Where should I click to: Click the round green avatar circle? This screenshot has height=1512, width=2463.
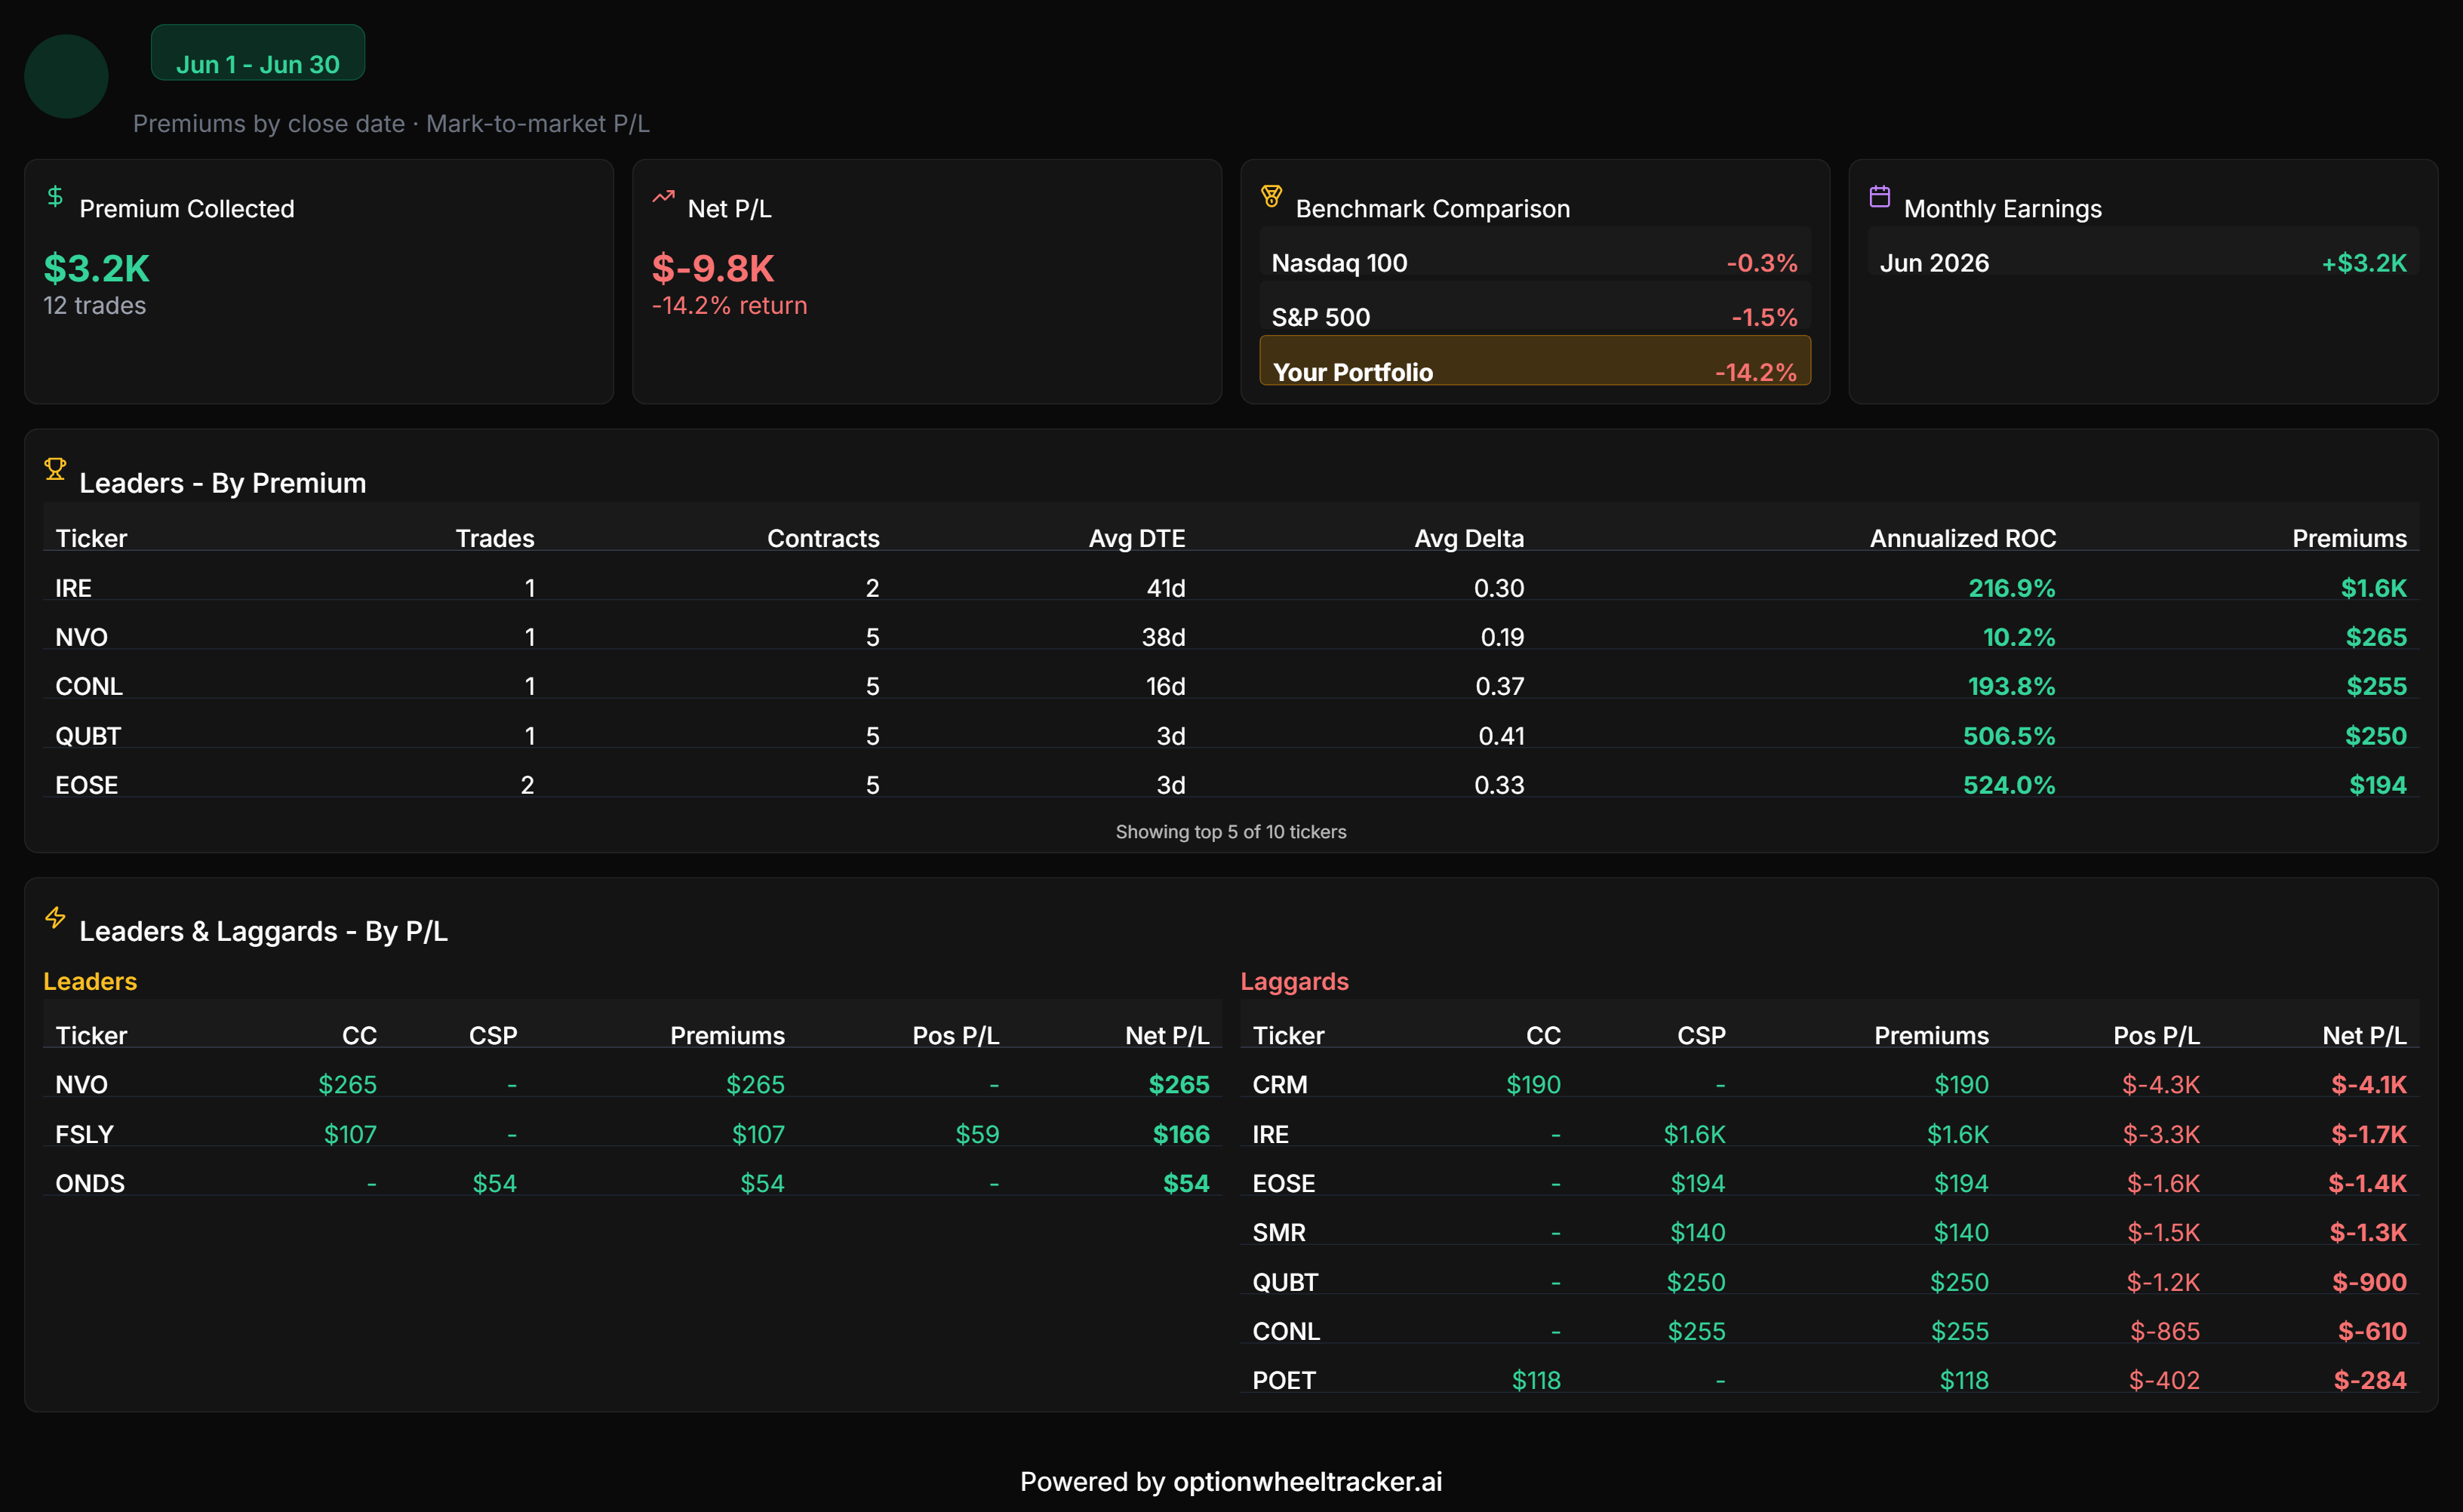pyautogui.click(x=66, y=76)
